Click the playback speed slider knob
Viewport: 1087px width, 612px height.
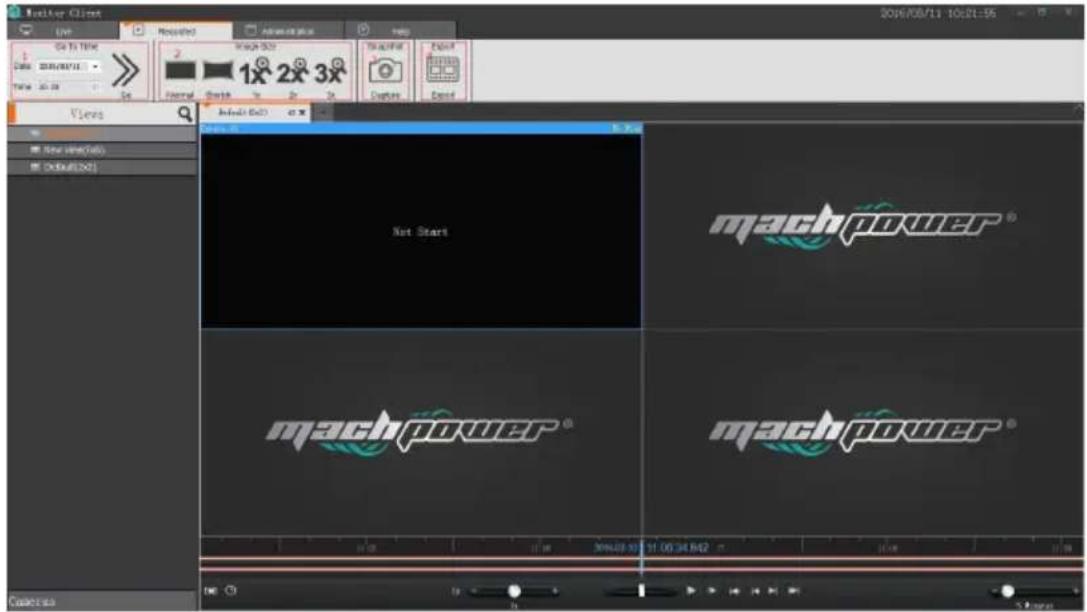514,591
